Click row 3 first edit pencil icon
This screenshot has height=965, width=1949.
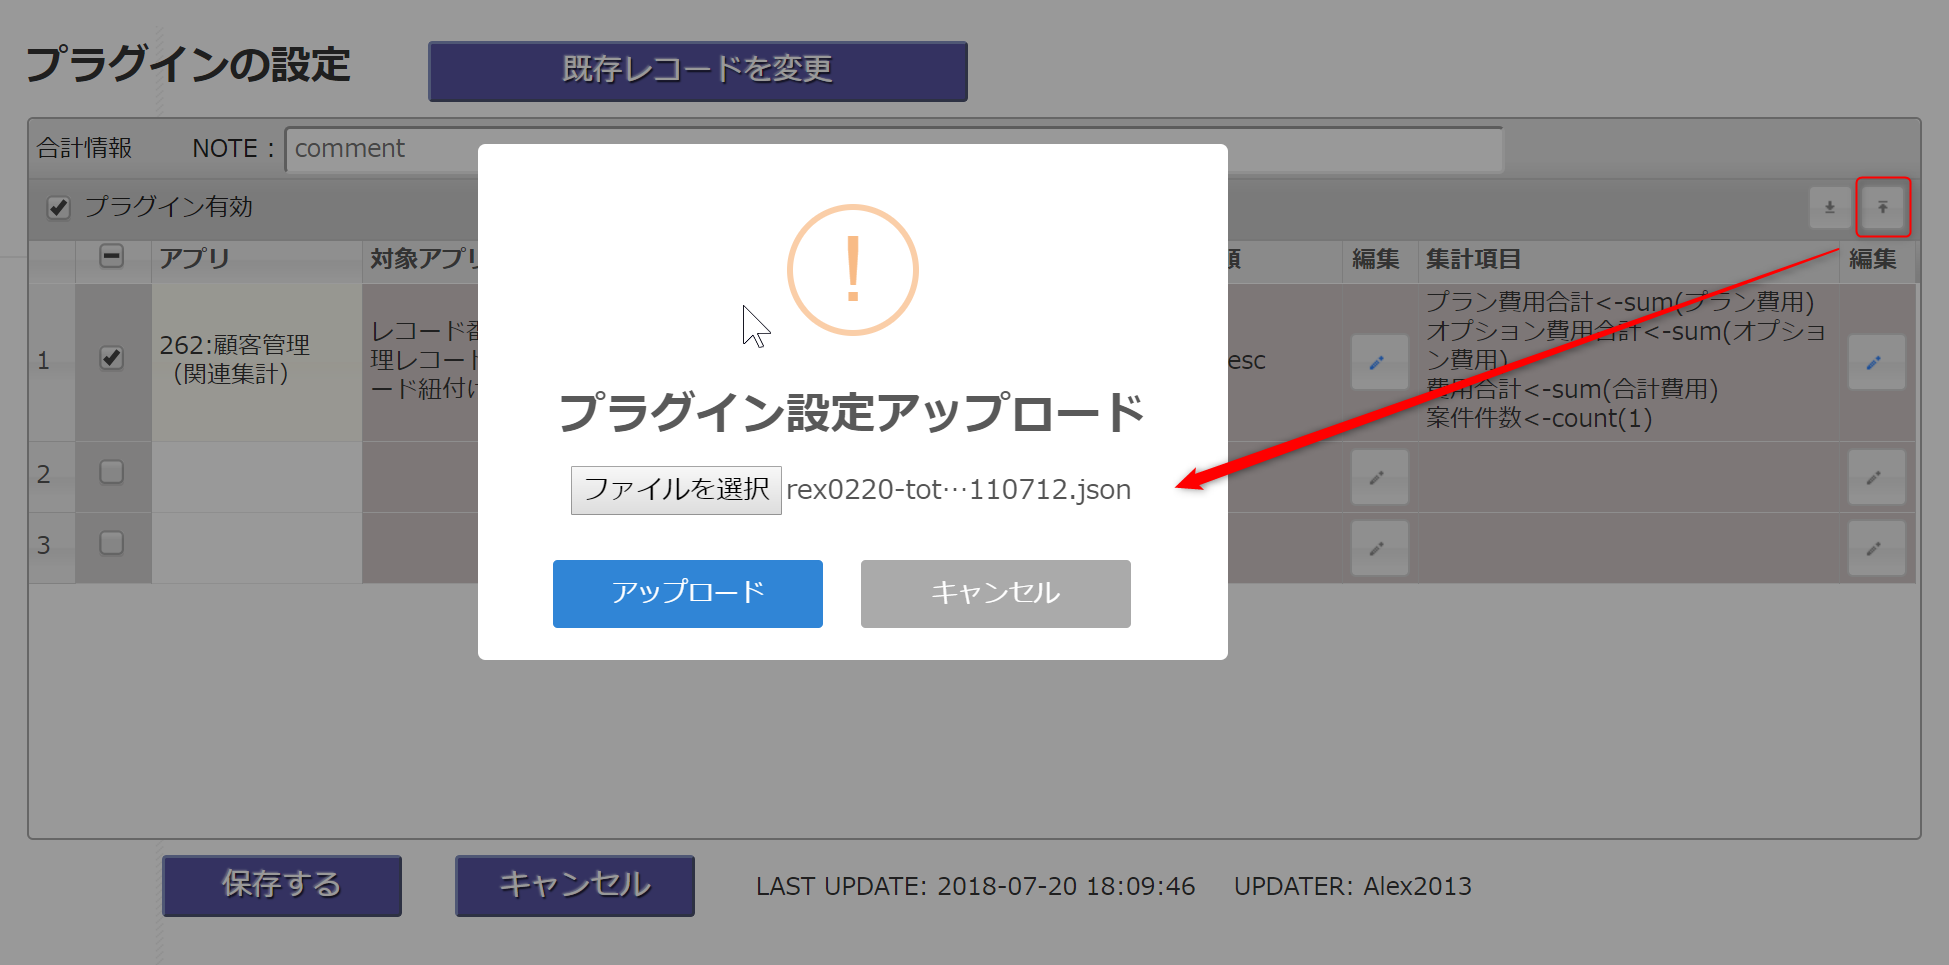click(1379, 548)
